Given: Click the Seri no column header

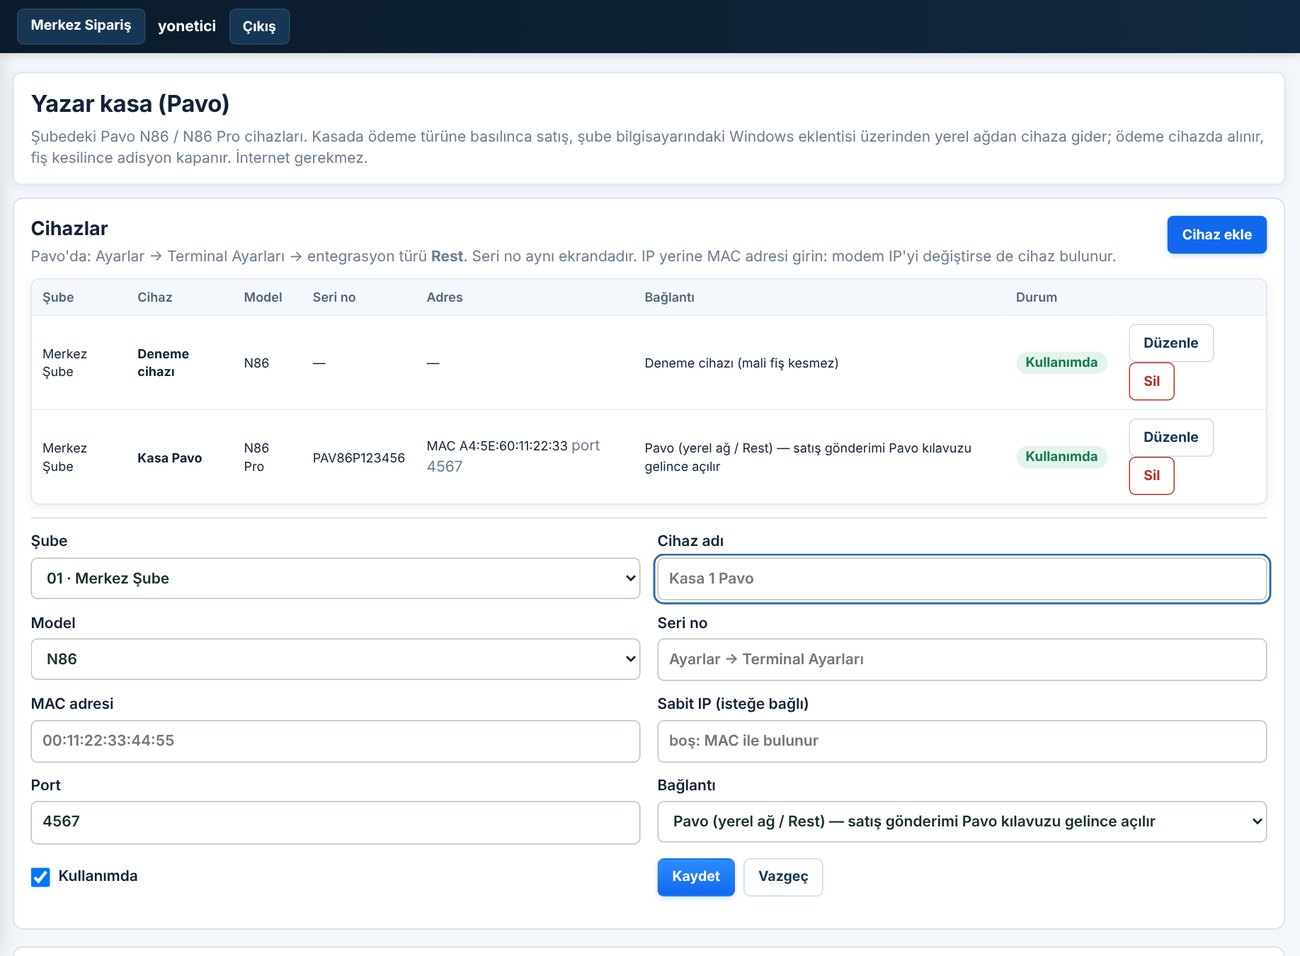Looking at the screenshot, I should (x=334, y=297).
